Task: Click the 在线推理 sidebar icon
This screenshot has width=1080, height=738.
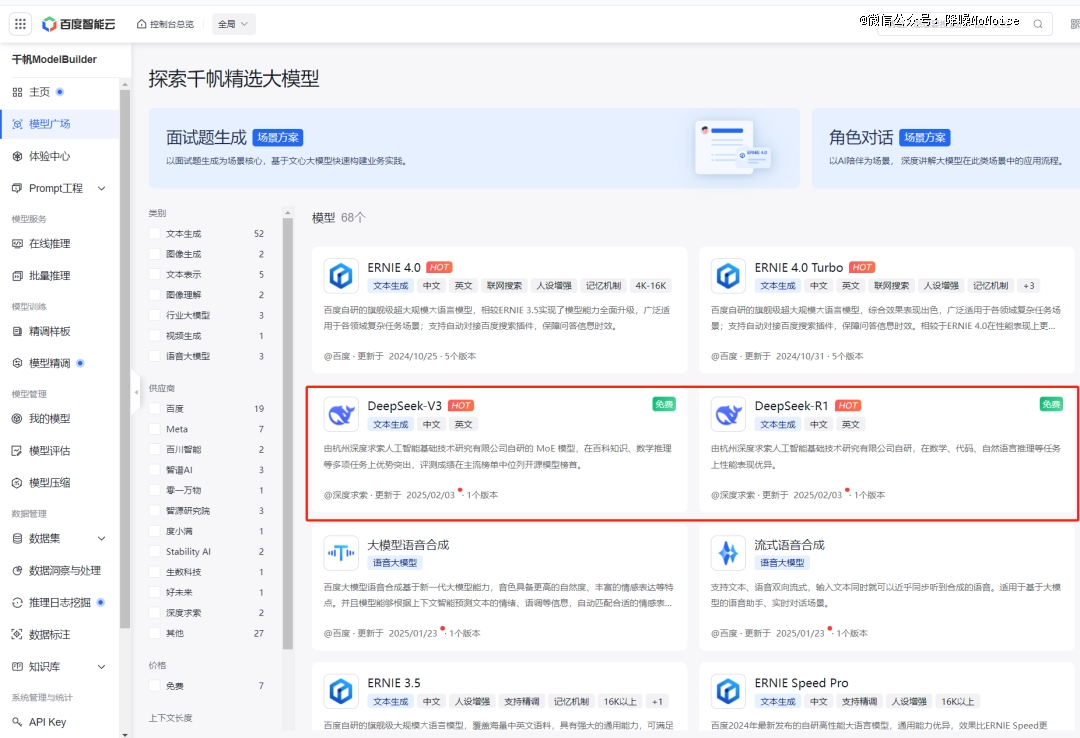Action: (17, 243)
